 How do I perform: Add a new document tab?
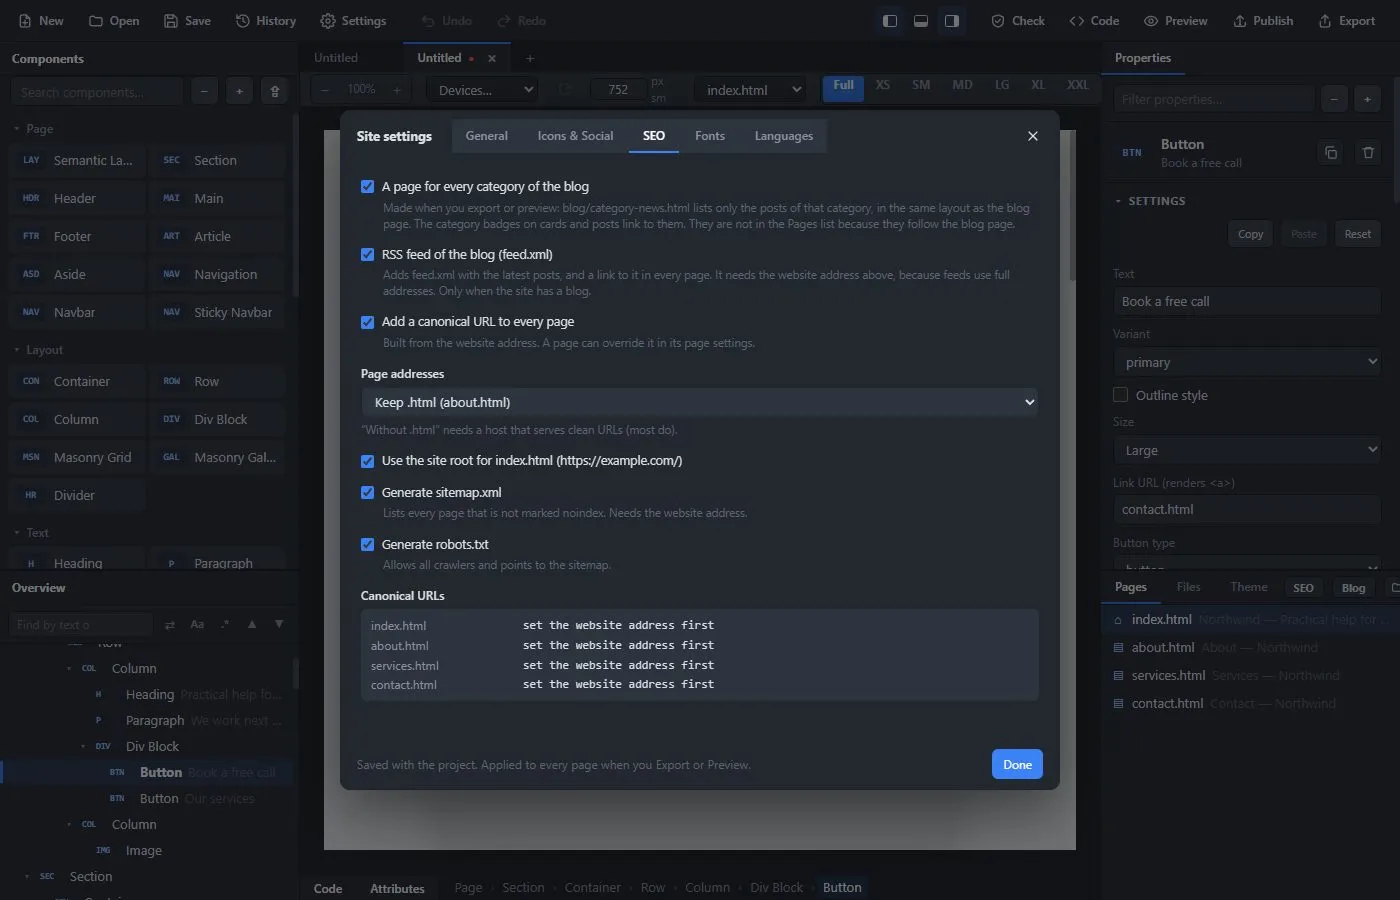click(x=530, y=59)
